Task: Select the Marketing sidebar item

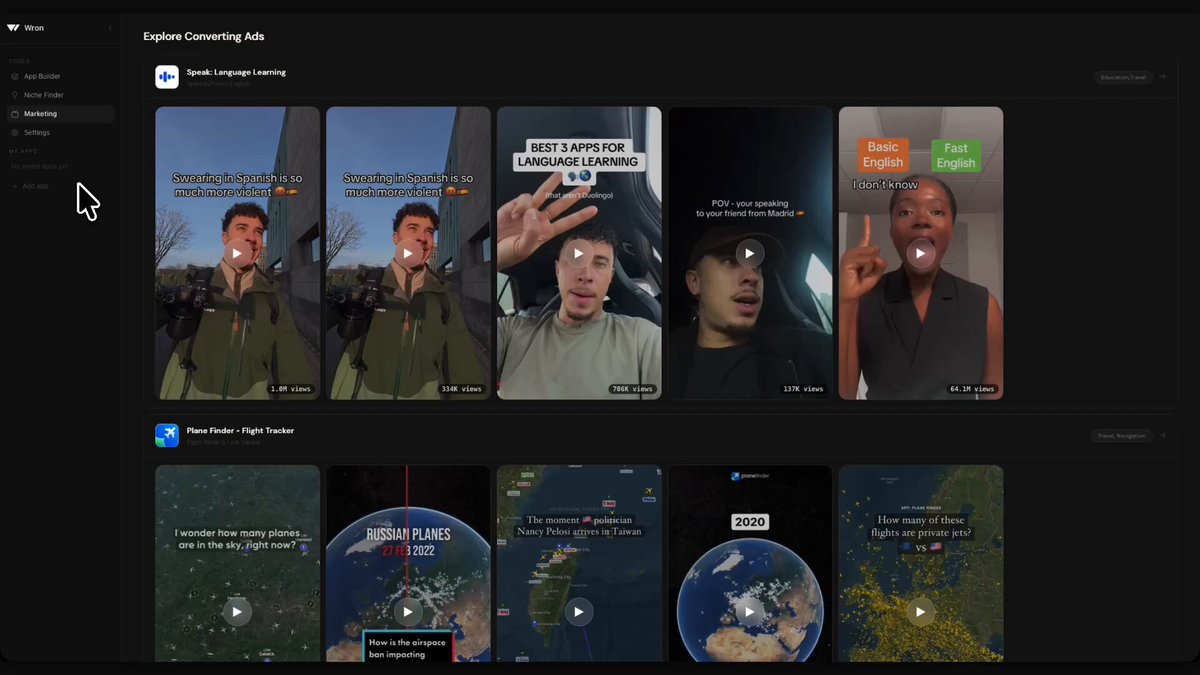Action: [x=60, y=114]
